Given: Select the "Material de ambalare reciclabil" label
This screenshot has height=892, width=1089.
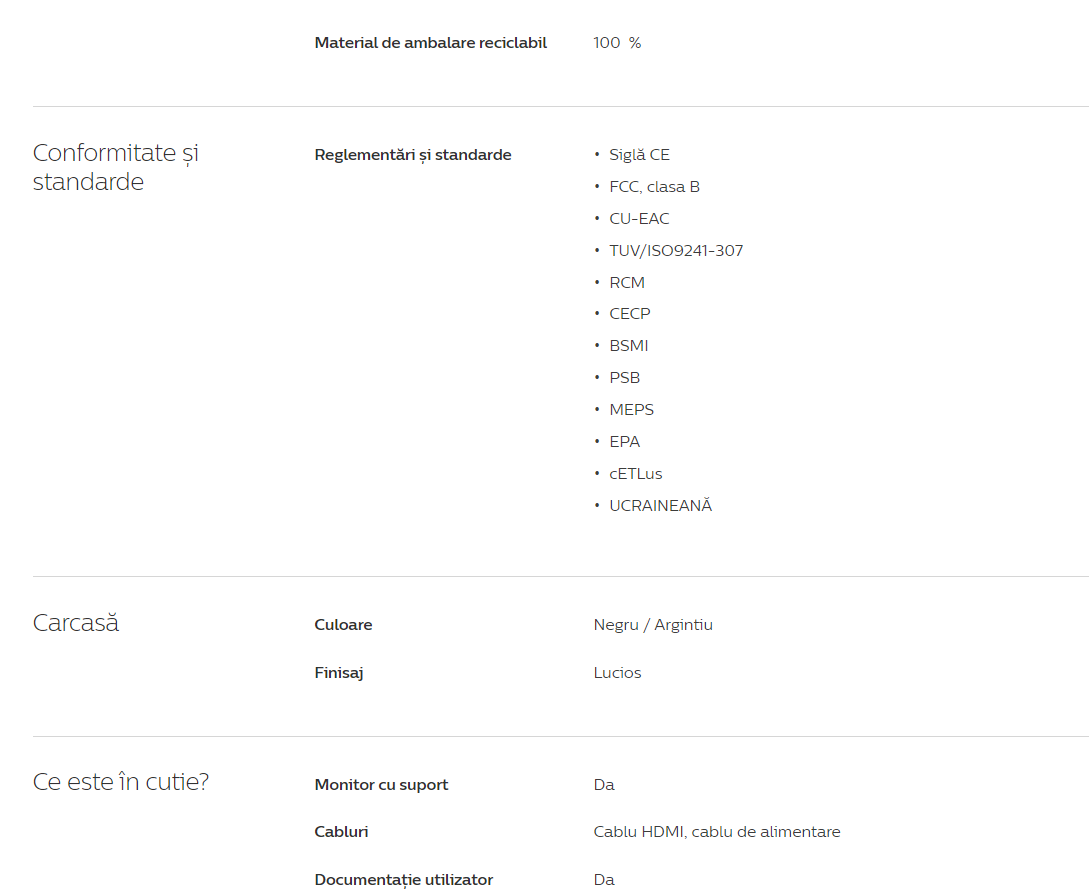Looking at the screenshot, I should pyautogui.click(x=431, y=43).
